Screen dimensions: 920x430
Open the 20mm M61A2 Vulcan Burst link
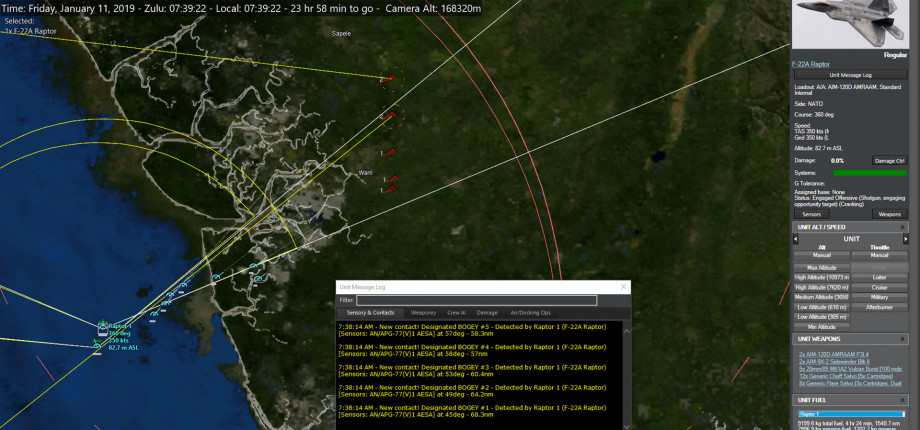(849, 368)
